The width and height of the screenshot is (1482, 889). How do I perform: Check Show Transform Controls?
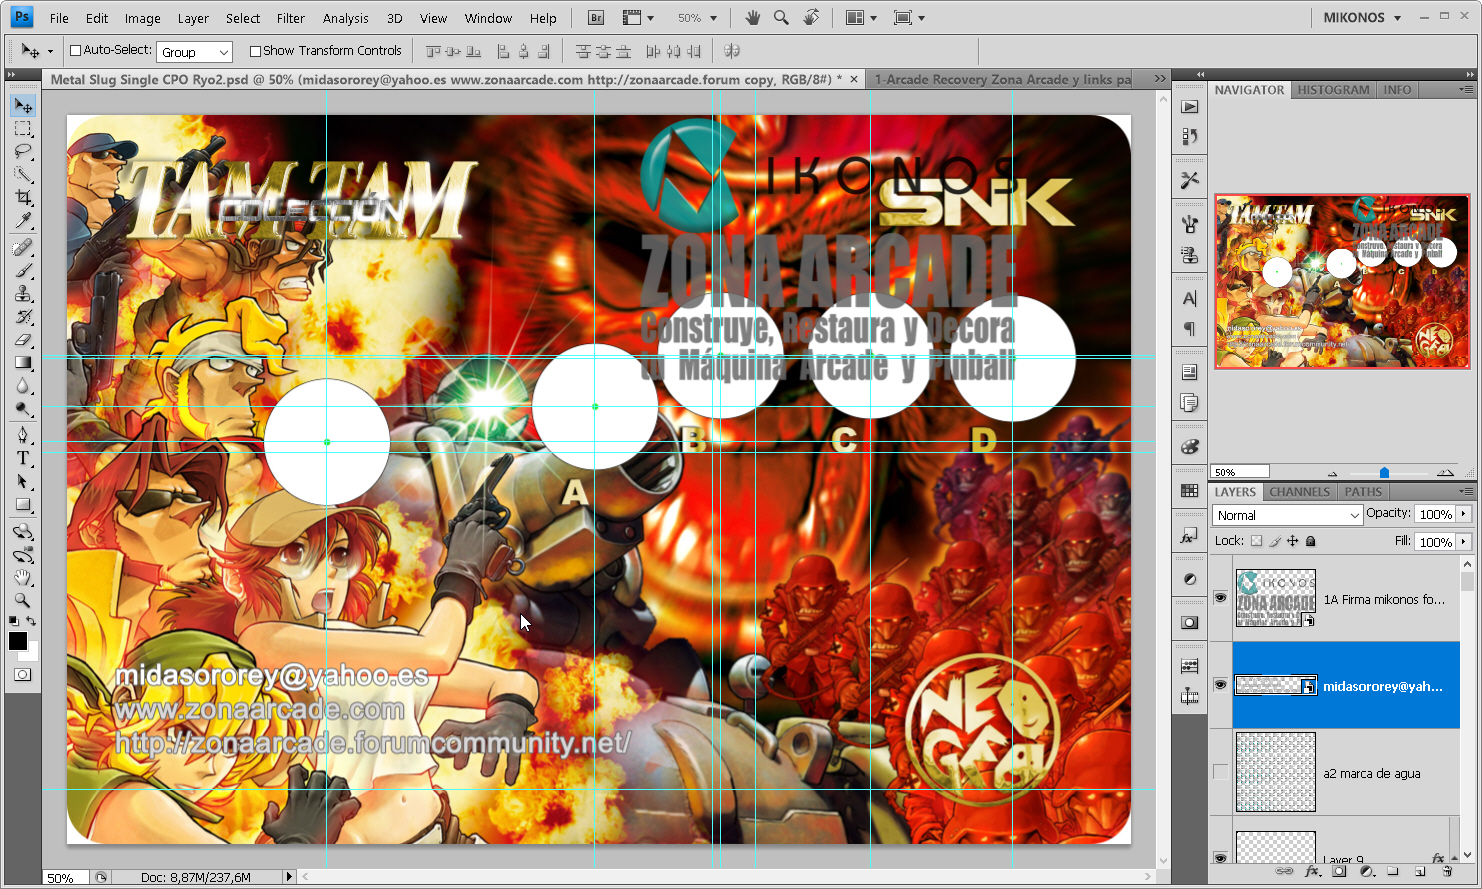[255, 51]
